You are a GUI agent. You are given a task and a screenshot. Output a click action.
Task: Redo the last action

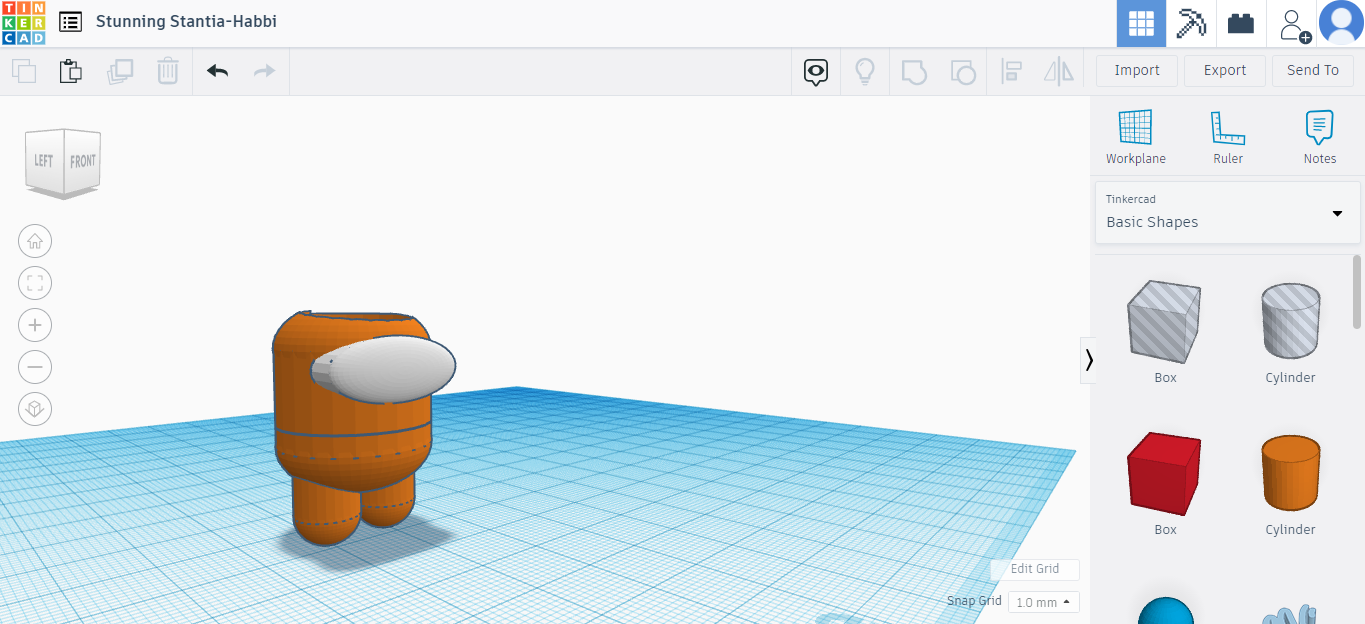coord(264,71)
